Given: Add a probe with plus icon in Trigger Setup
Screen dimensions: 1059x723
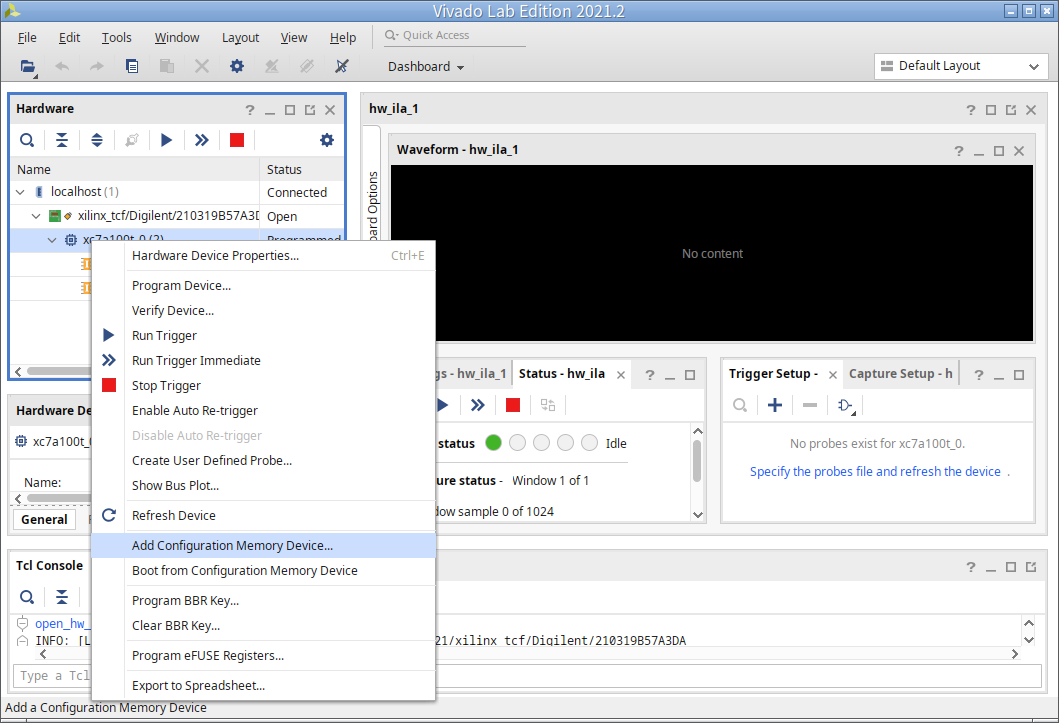Looking at the screenshot, I should (x=775, y=405).
